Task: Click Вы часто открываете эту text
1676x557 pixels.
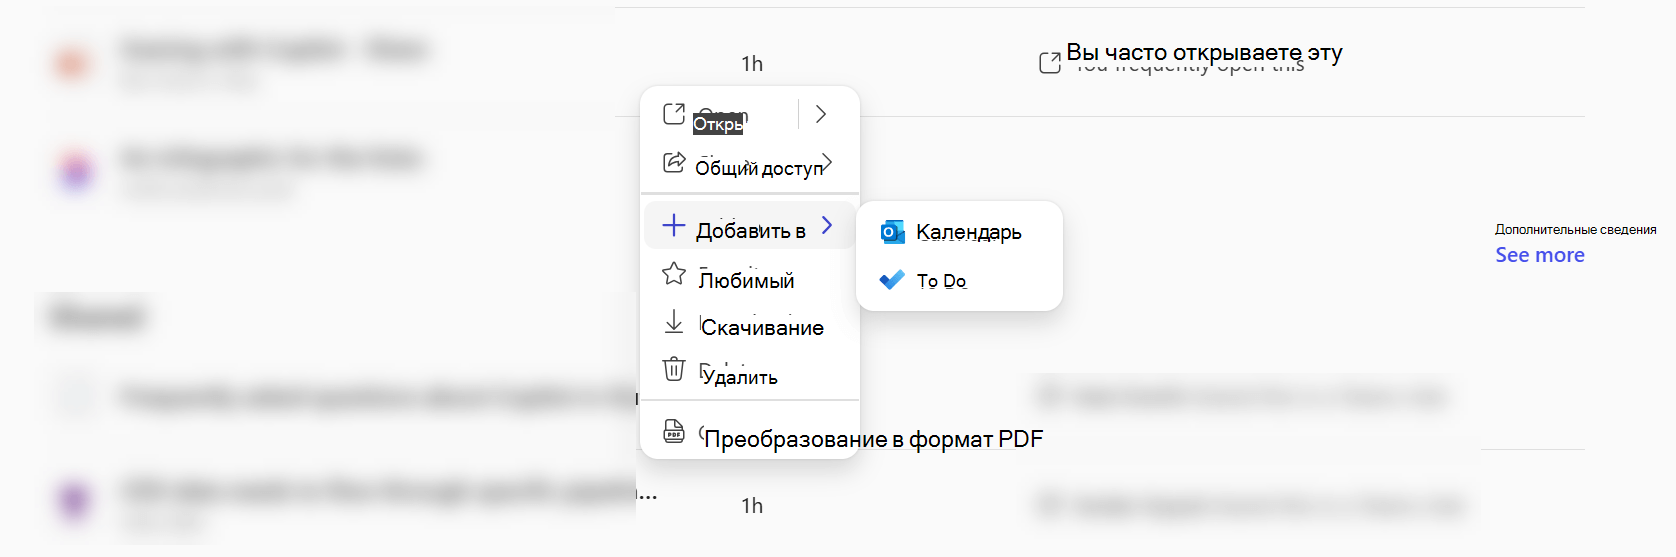Action: [1204, 52]
